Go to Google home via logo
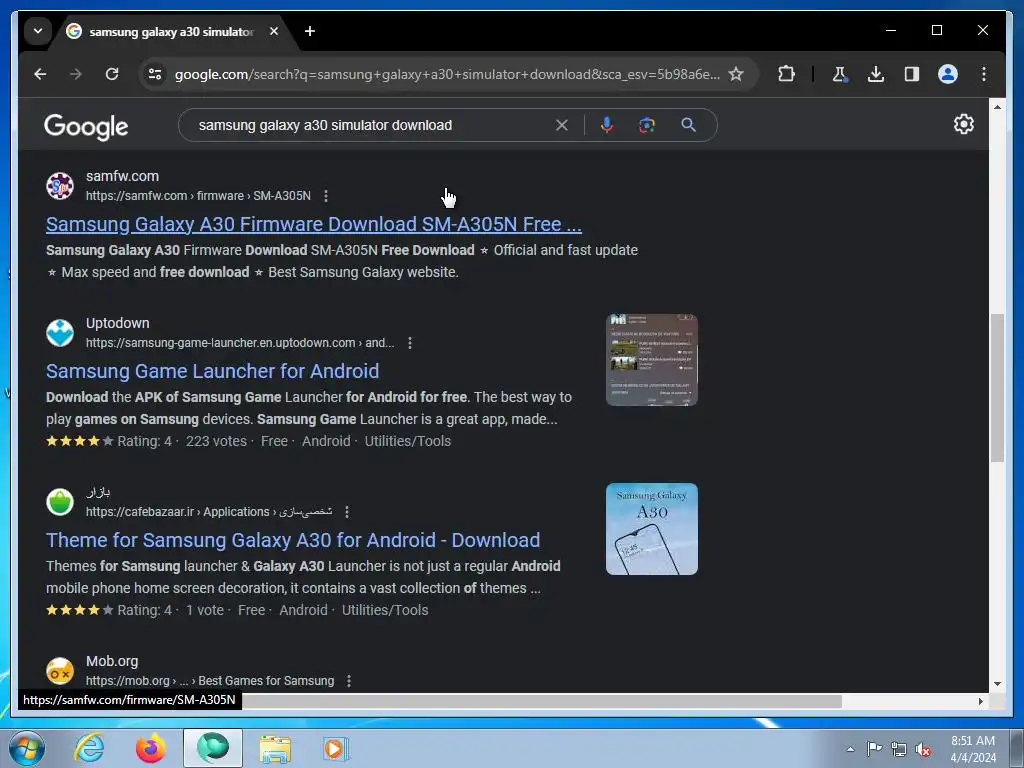 (86, 126)
